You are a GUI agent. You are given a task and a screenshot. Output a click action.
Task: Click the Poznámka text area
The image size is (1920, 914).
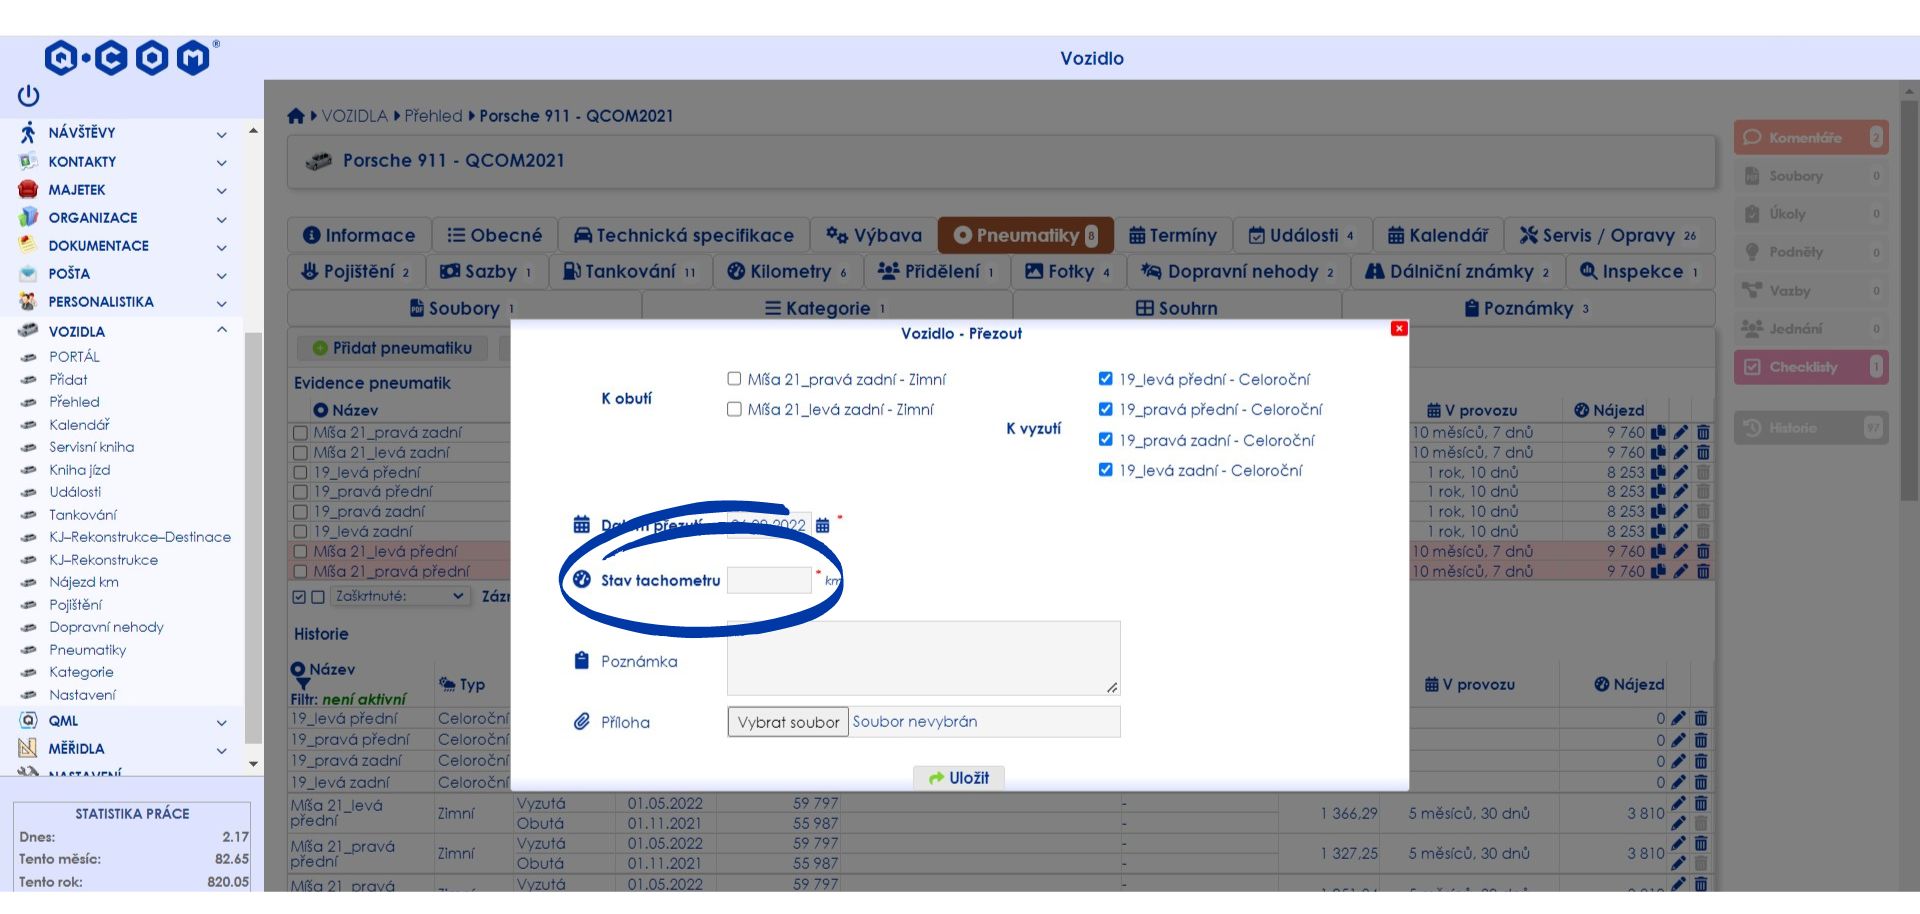tap(923, 658)
